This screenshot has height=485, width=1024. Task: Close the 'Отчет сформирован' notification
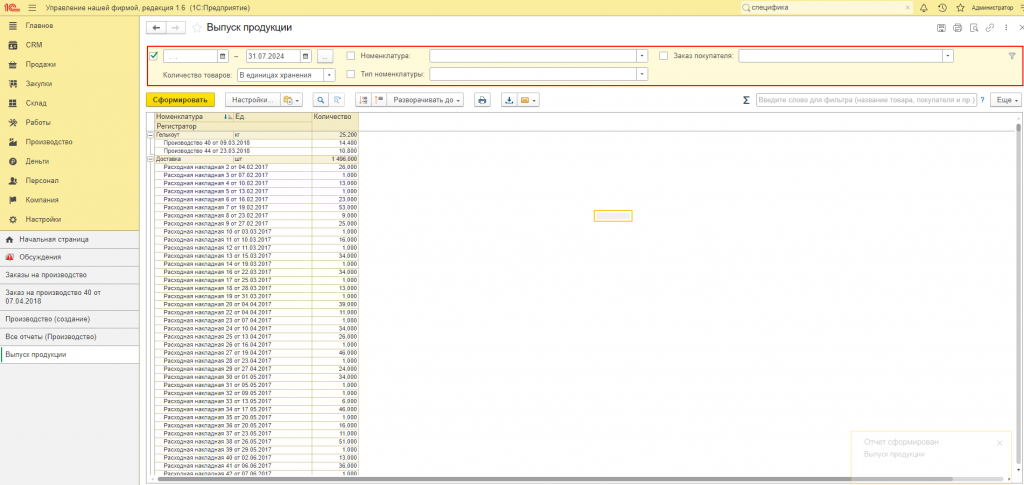(999, 443)
